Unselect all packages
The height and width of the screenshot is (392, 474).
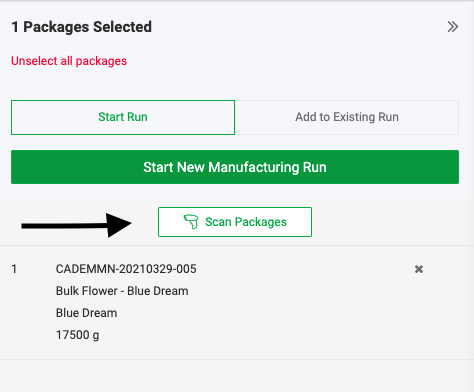tap(69, 61)
